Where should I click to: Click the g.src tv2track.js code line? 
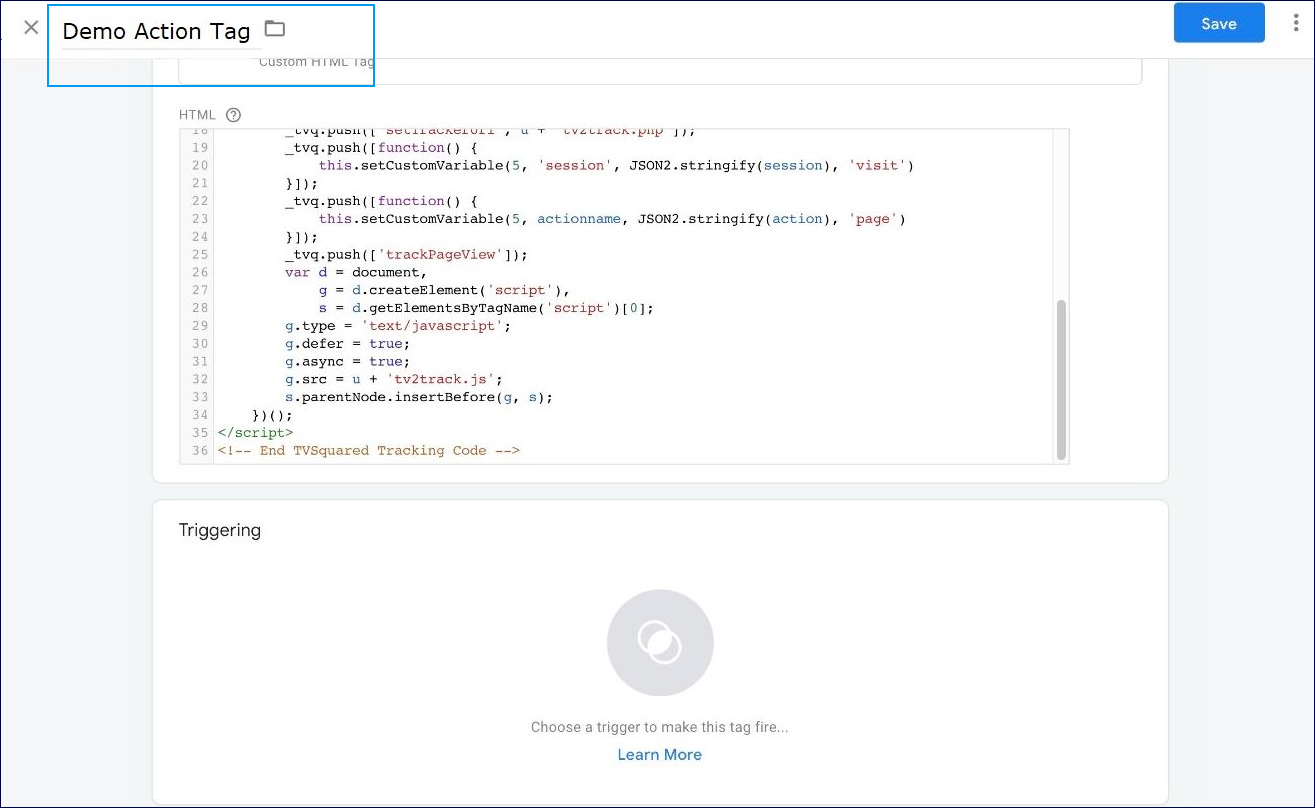393,379
